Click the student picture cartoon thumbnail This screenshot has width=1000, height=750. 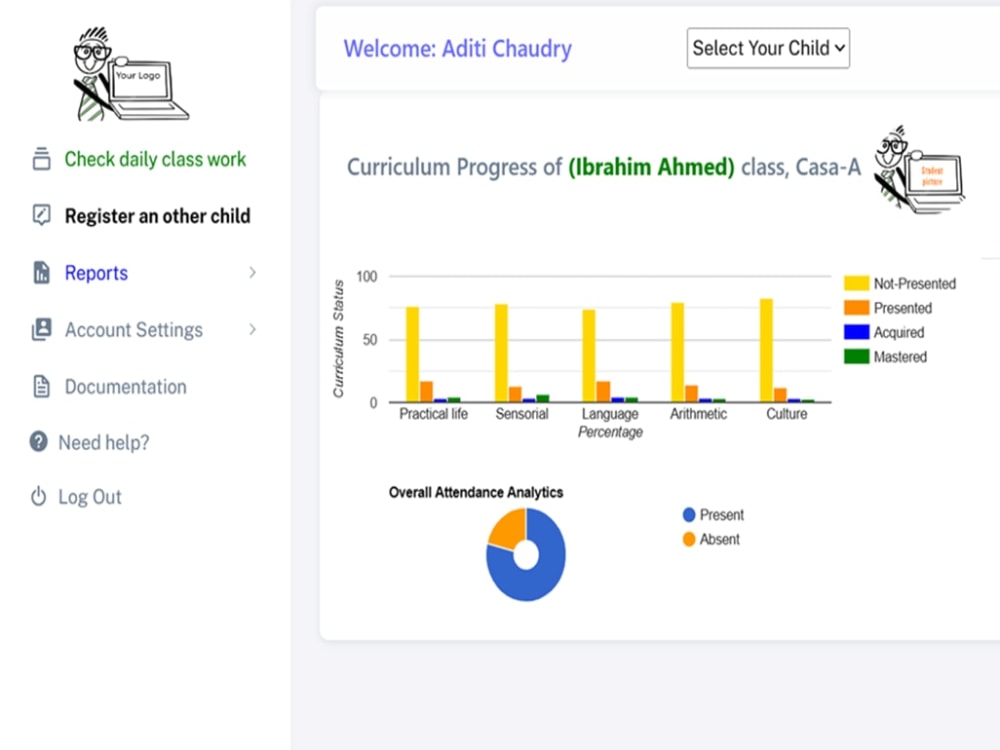(919, 169)
